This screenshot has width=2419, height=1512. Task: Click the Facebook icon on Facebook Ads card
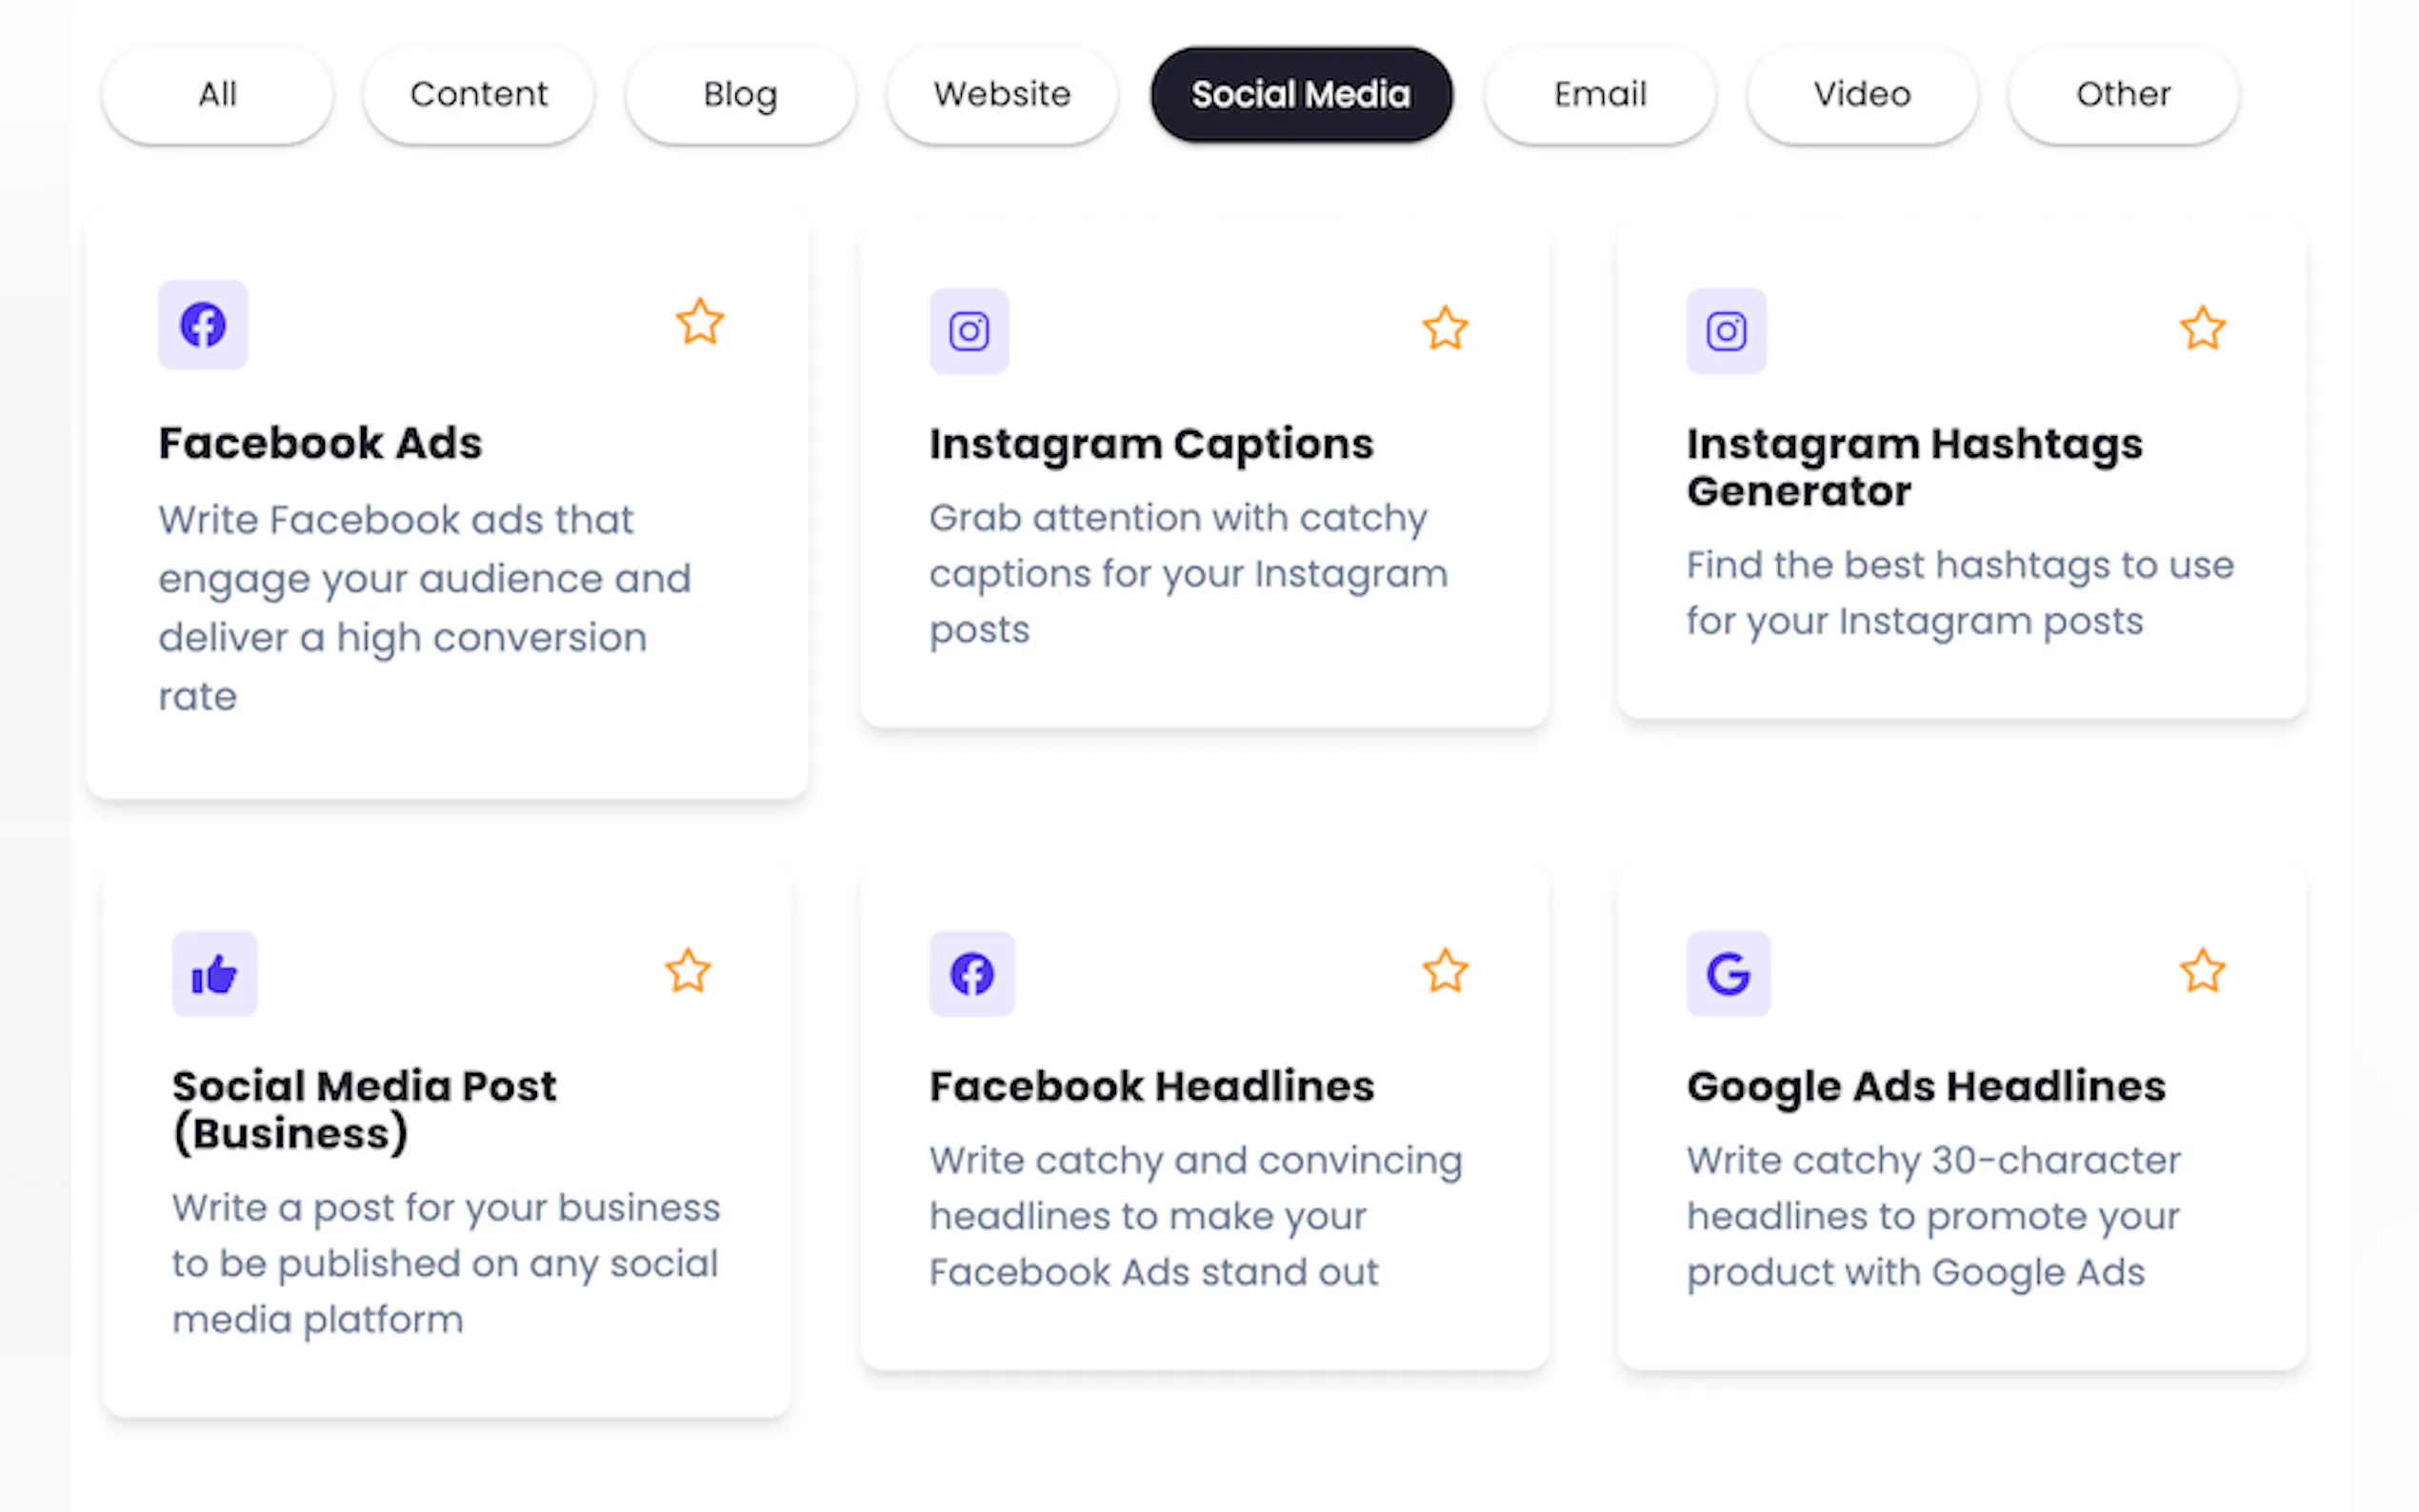[203, 325]
